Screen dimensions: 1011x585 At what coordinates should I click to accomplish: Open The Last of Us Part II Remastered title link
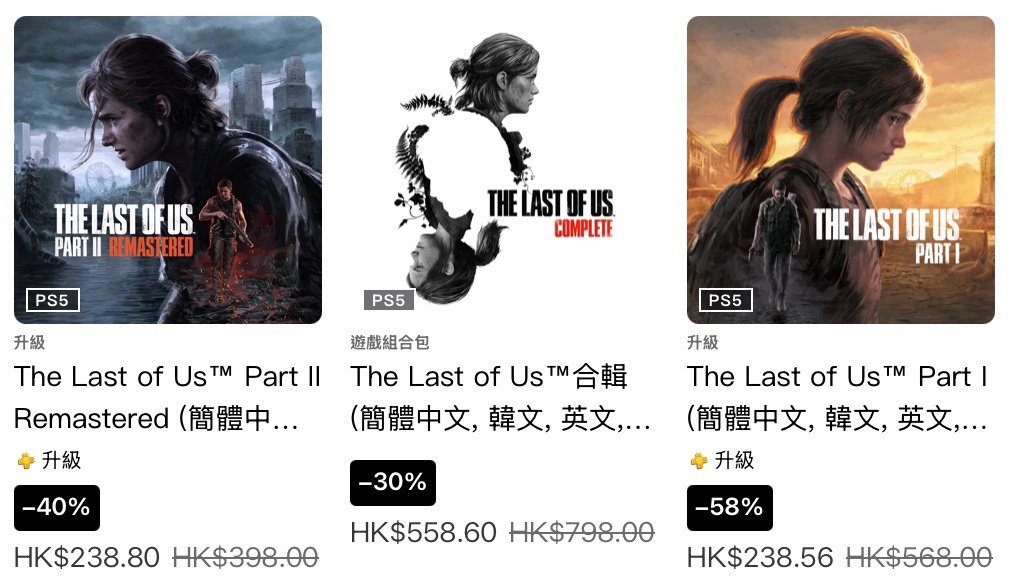tap(168, 397)
